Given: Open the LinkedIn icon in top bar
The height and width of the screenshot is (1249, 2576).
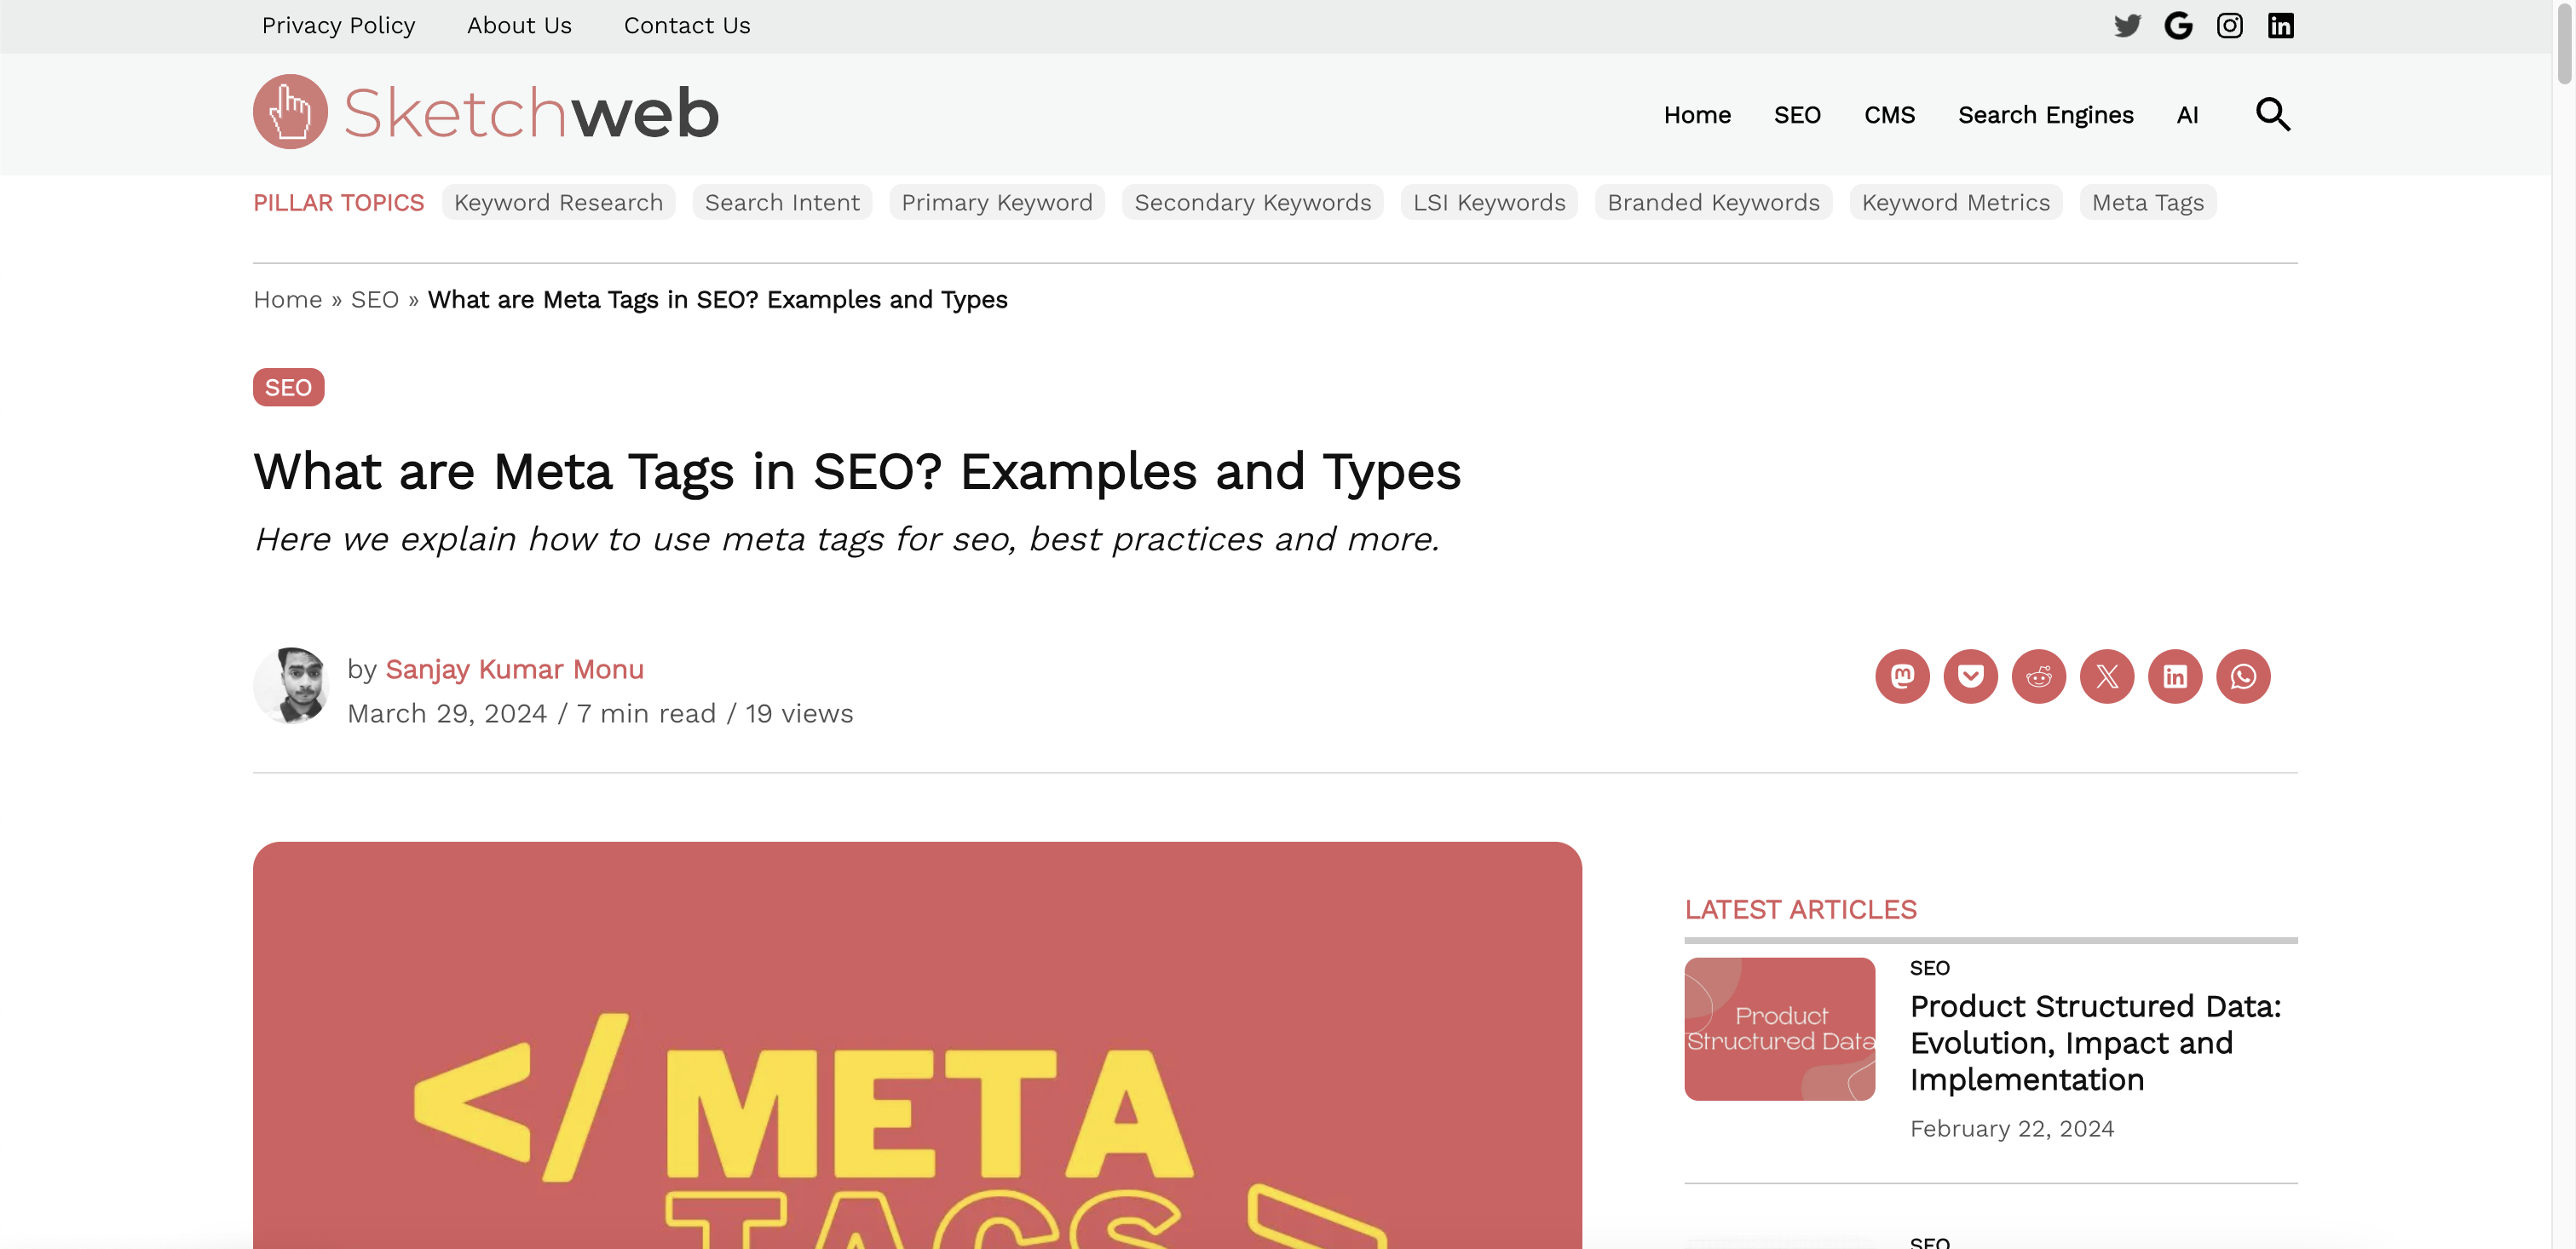Looking at the screenshot, I should click(x=2280, y=26).
